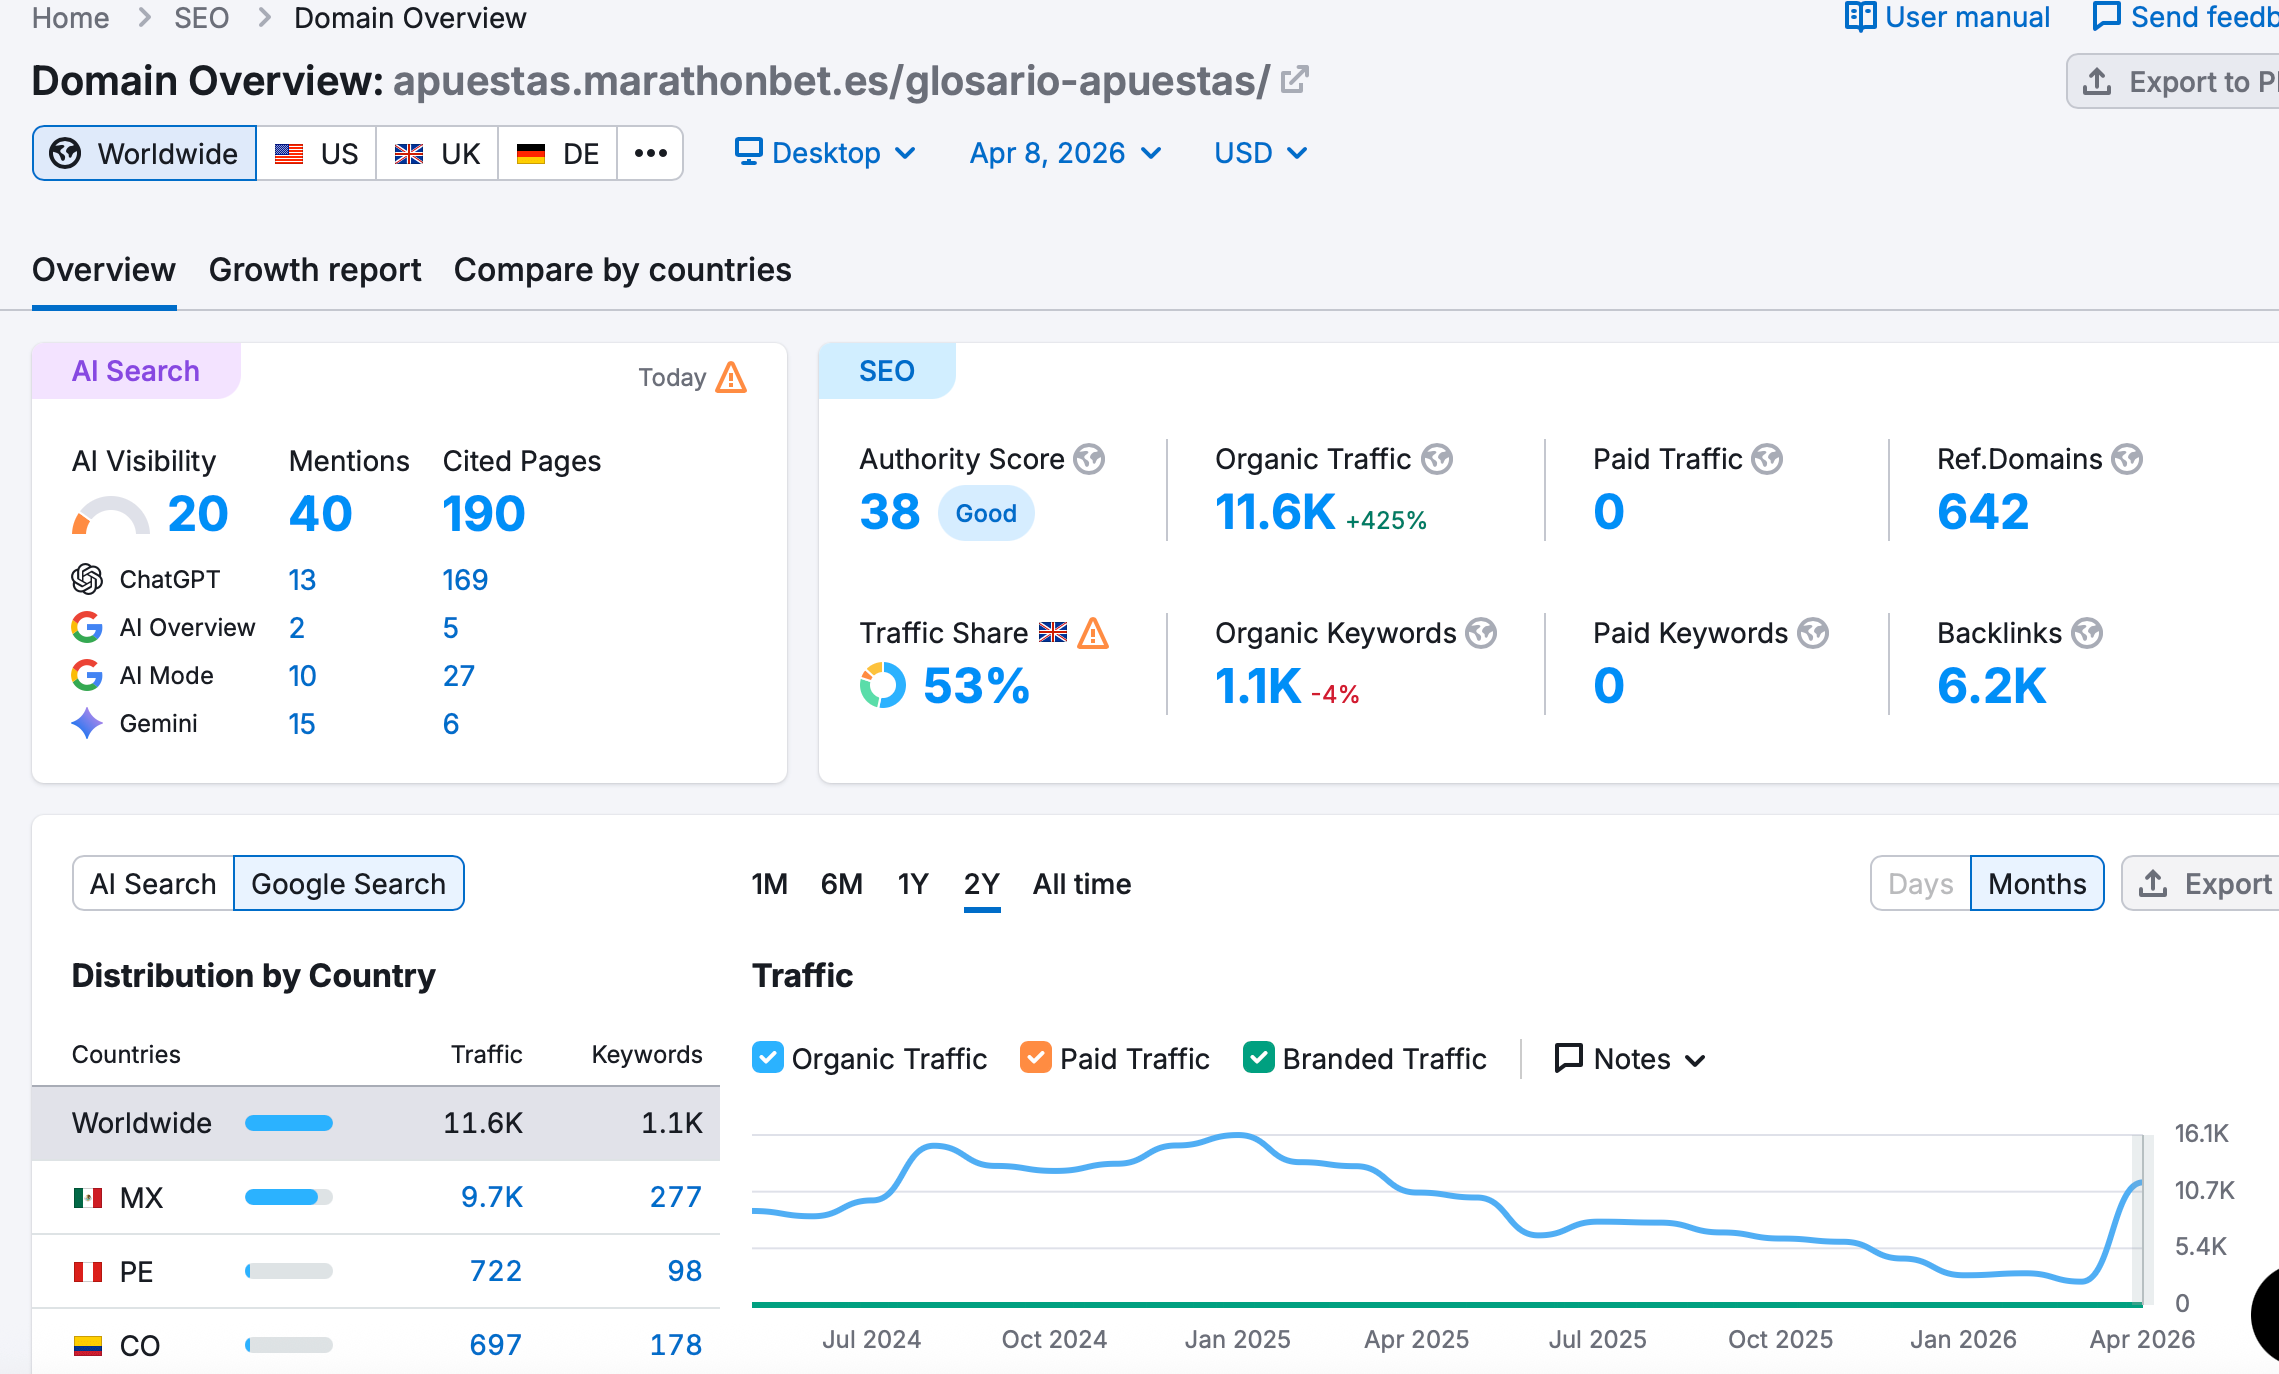Open external link icon beside domain title
Screen dimensions: 2279x1374
coord(1294,80)
